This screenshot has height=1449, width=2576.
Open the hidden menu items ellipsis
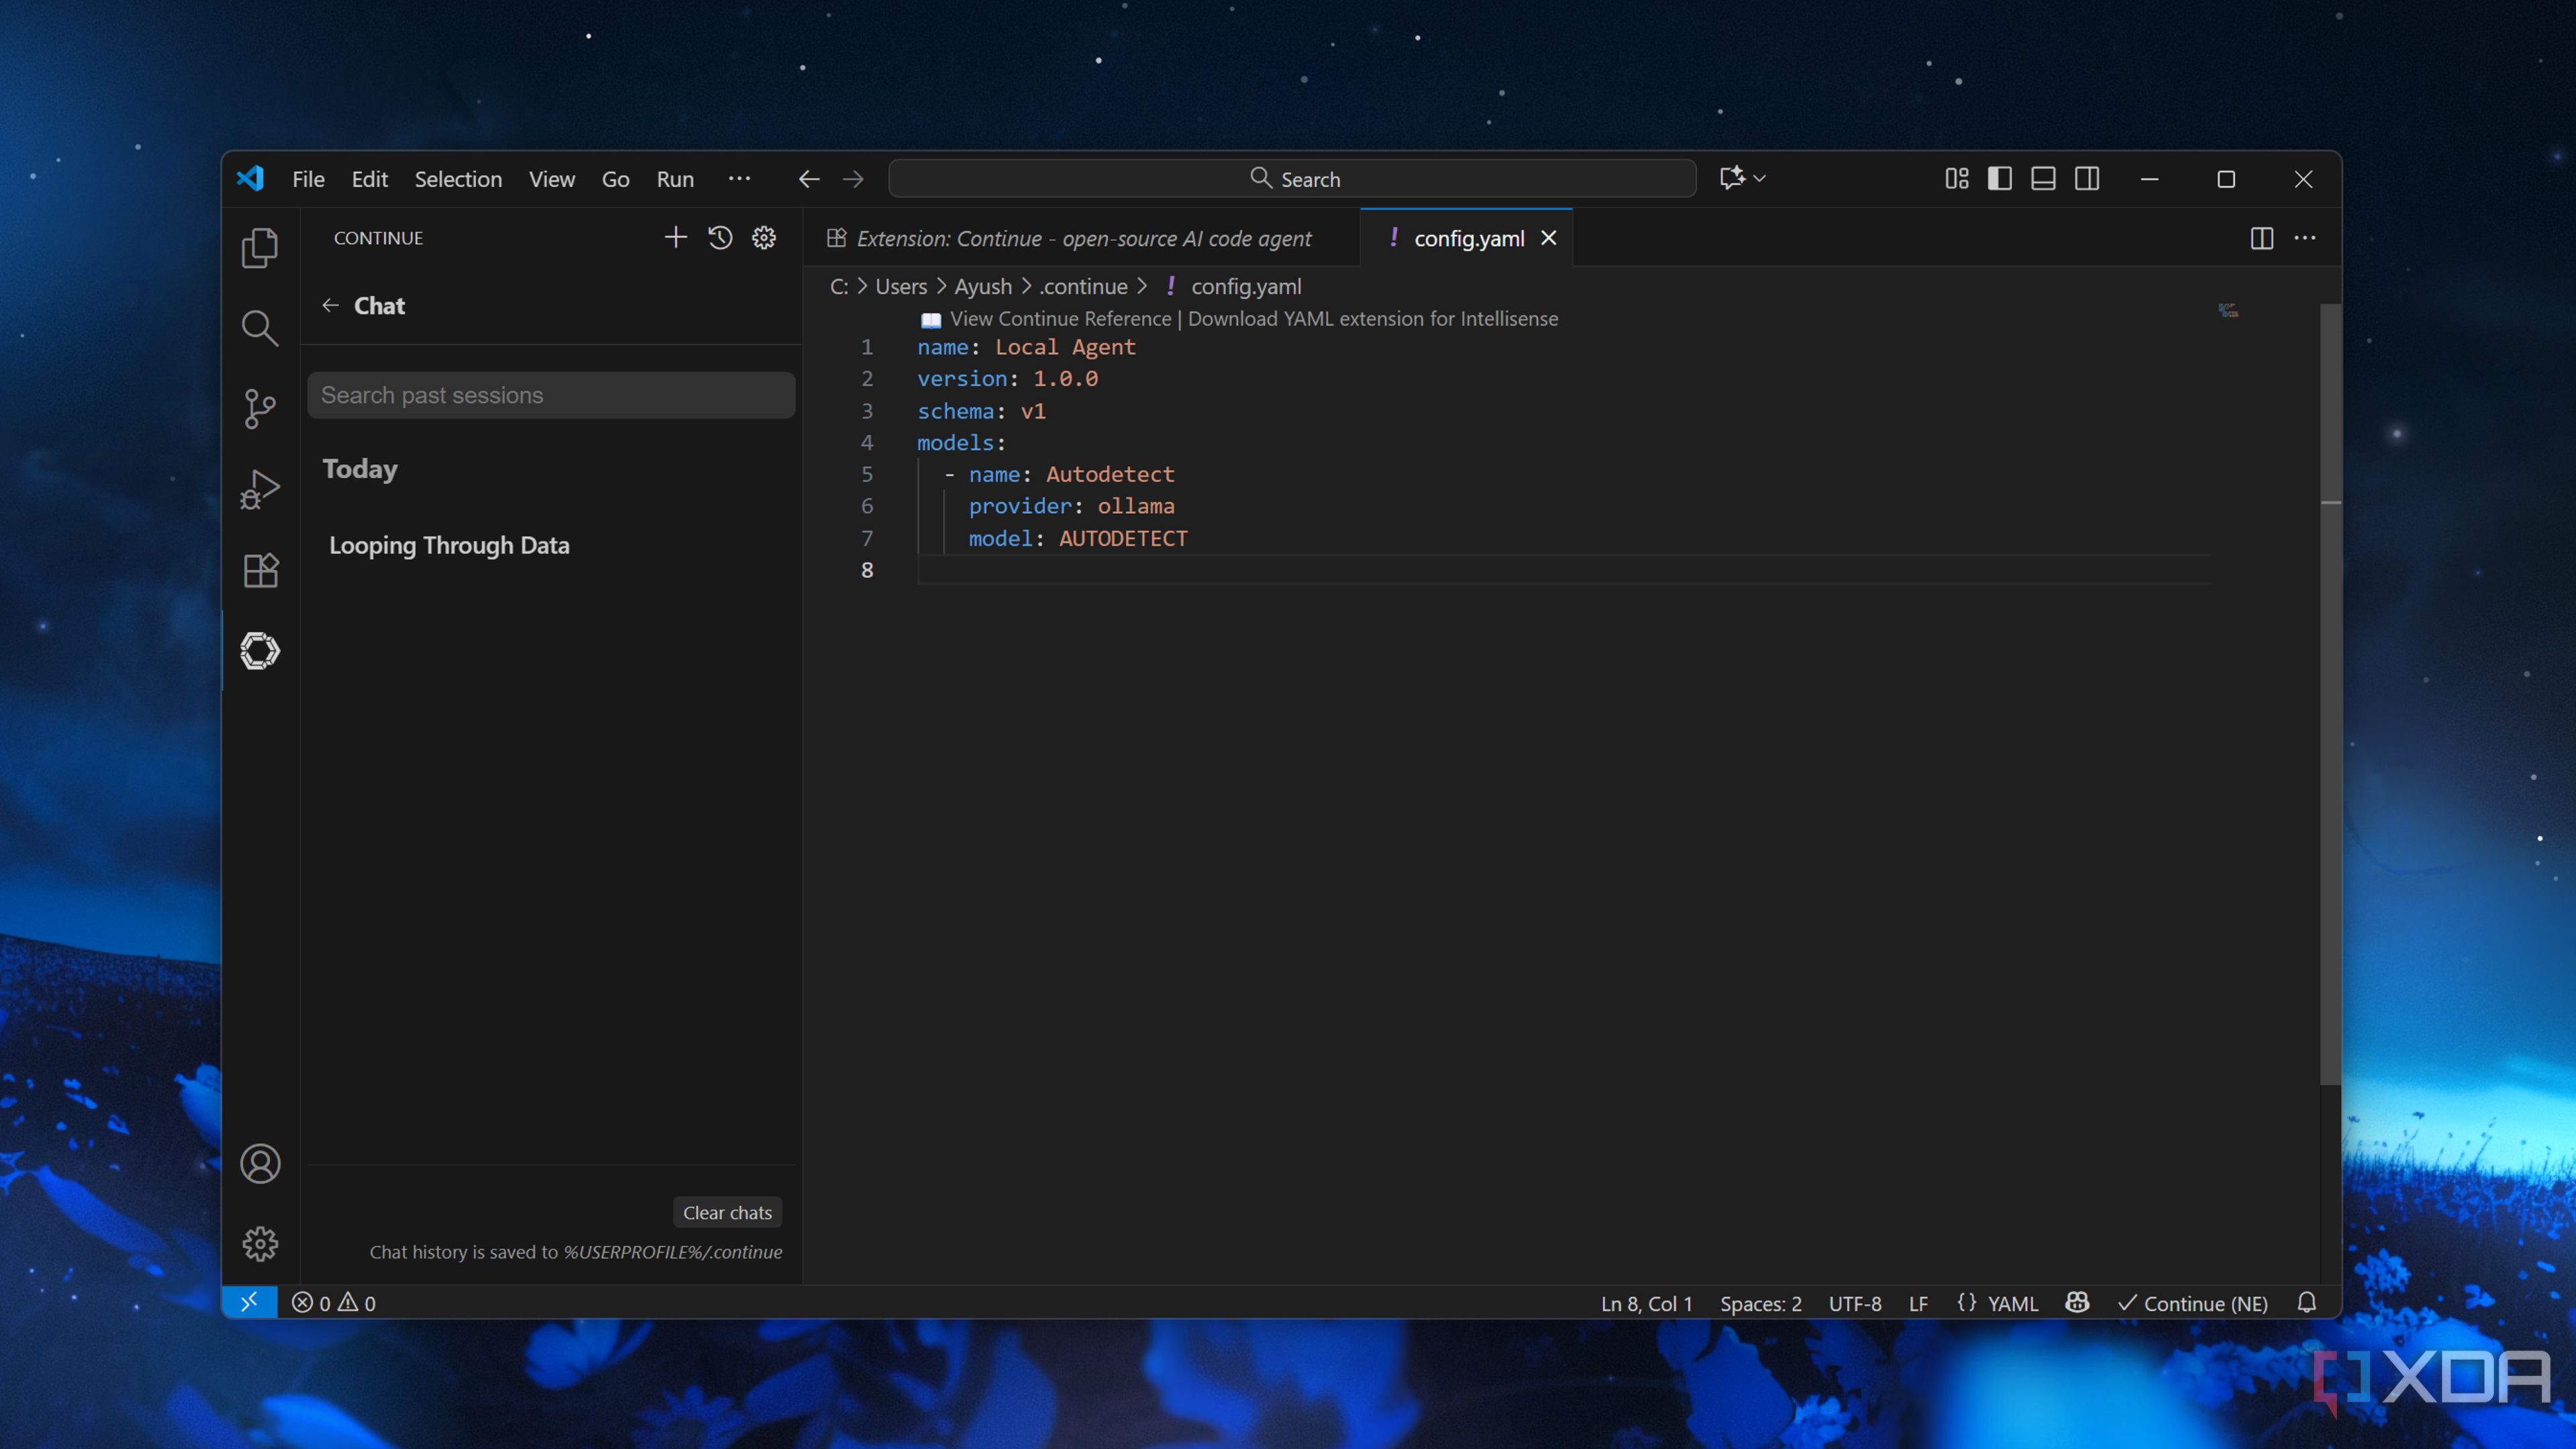click(x=739, y=179)
